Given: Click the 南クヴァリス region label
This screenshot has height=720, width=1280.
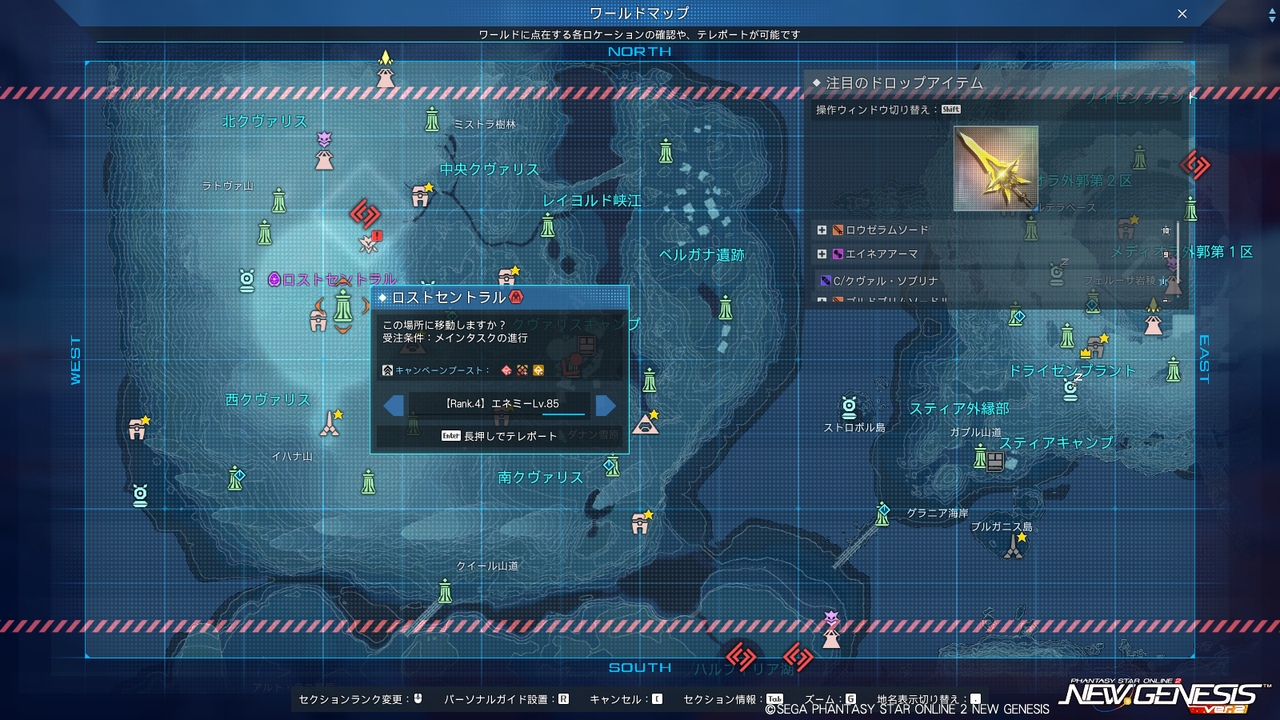Looking at the screenshot, I should pos(541,477).
